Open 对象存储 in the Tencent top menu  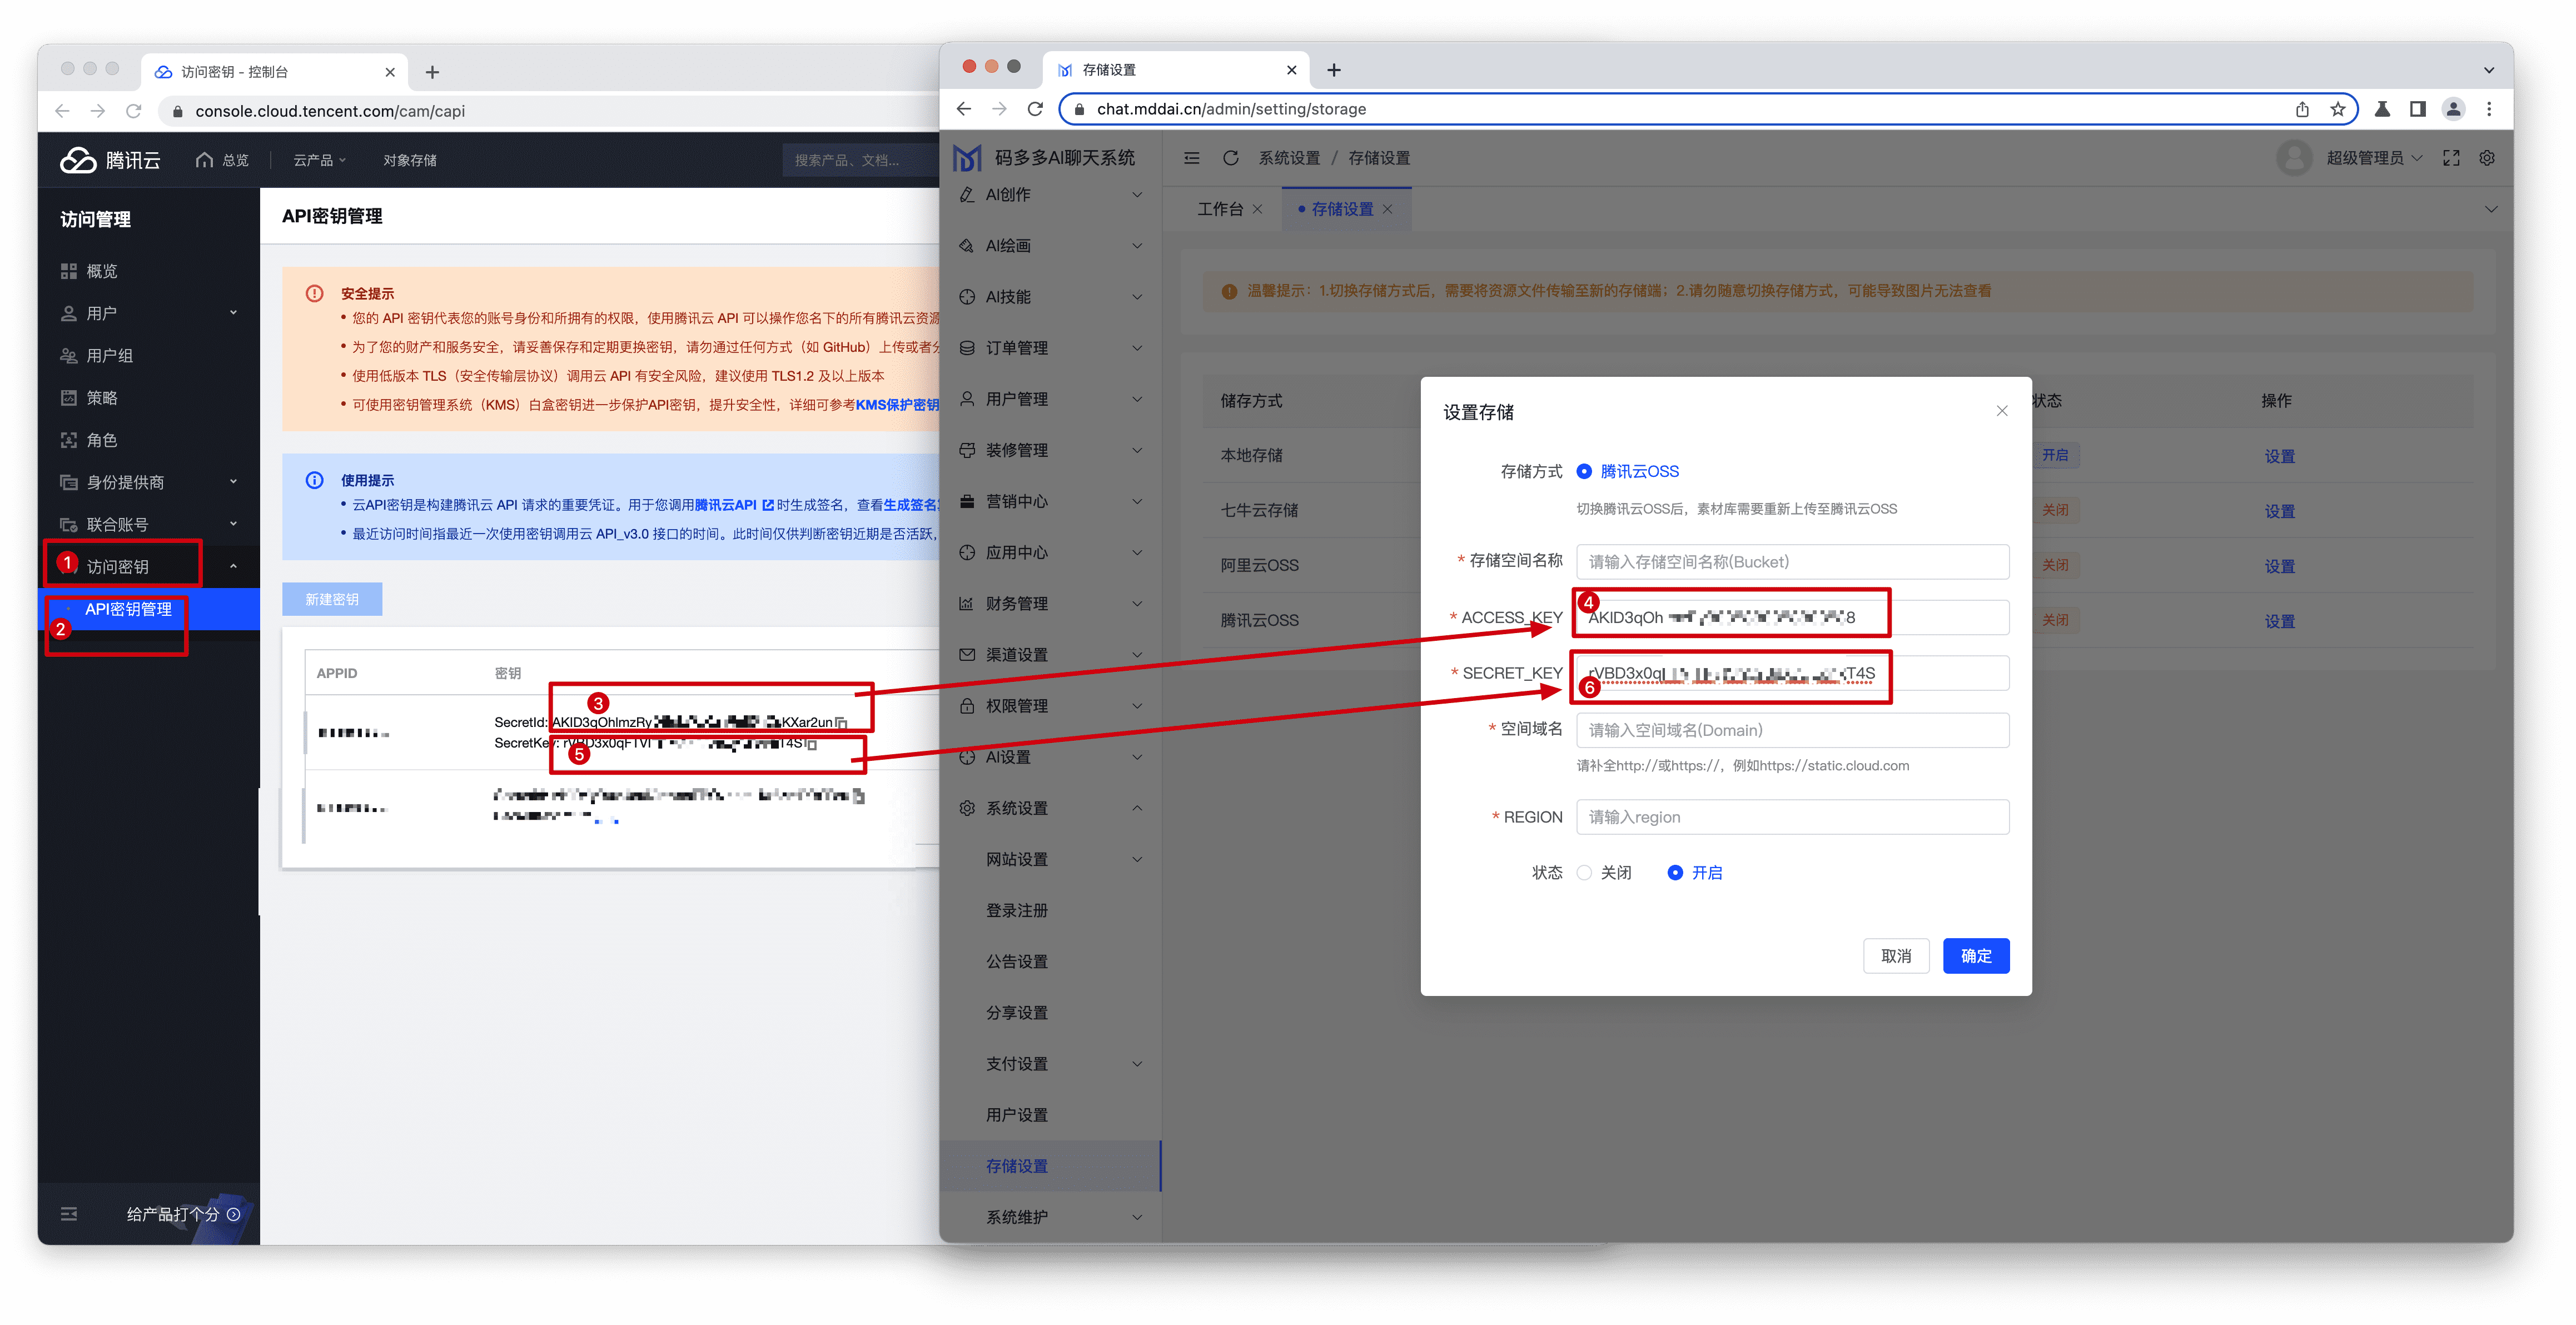(410, 160)
